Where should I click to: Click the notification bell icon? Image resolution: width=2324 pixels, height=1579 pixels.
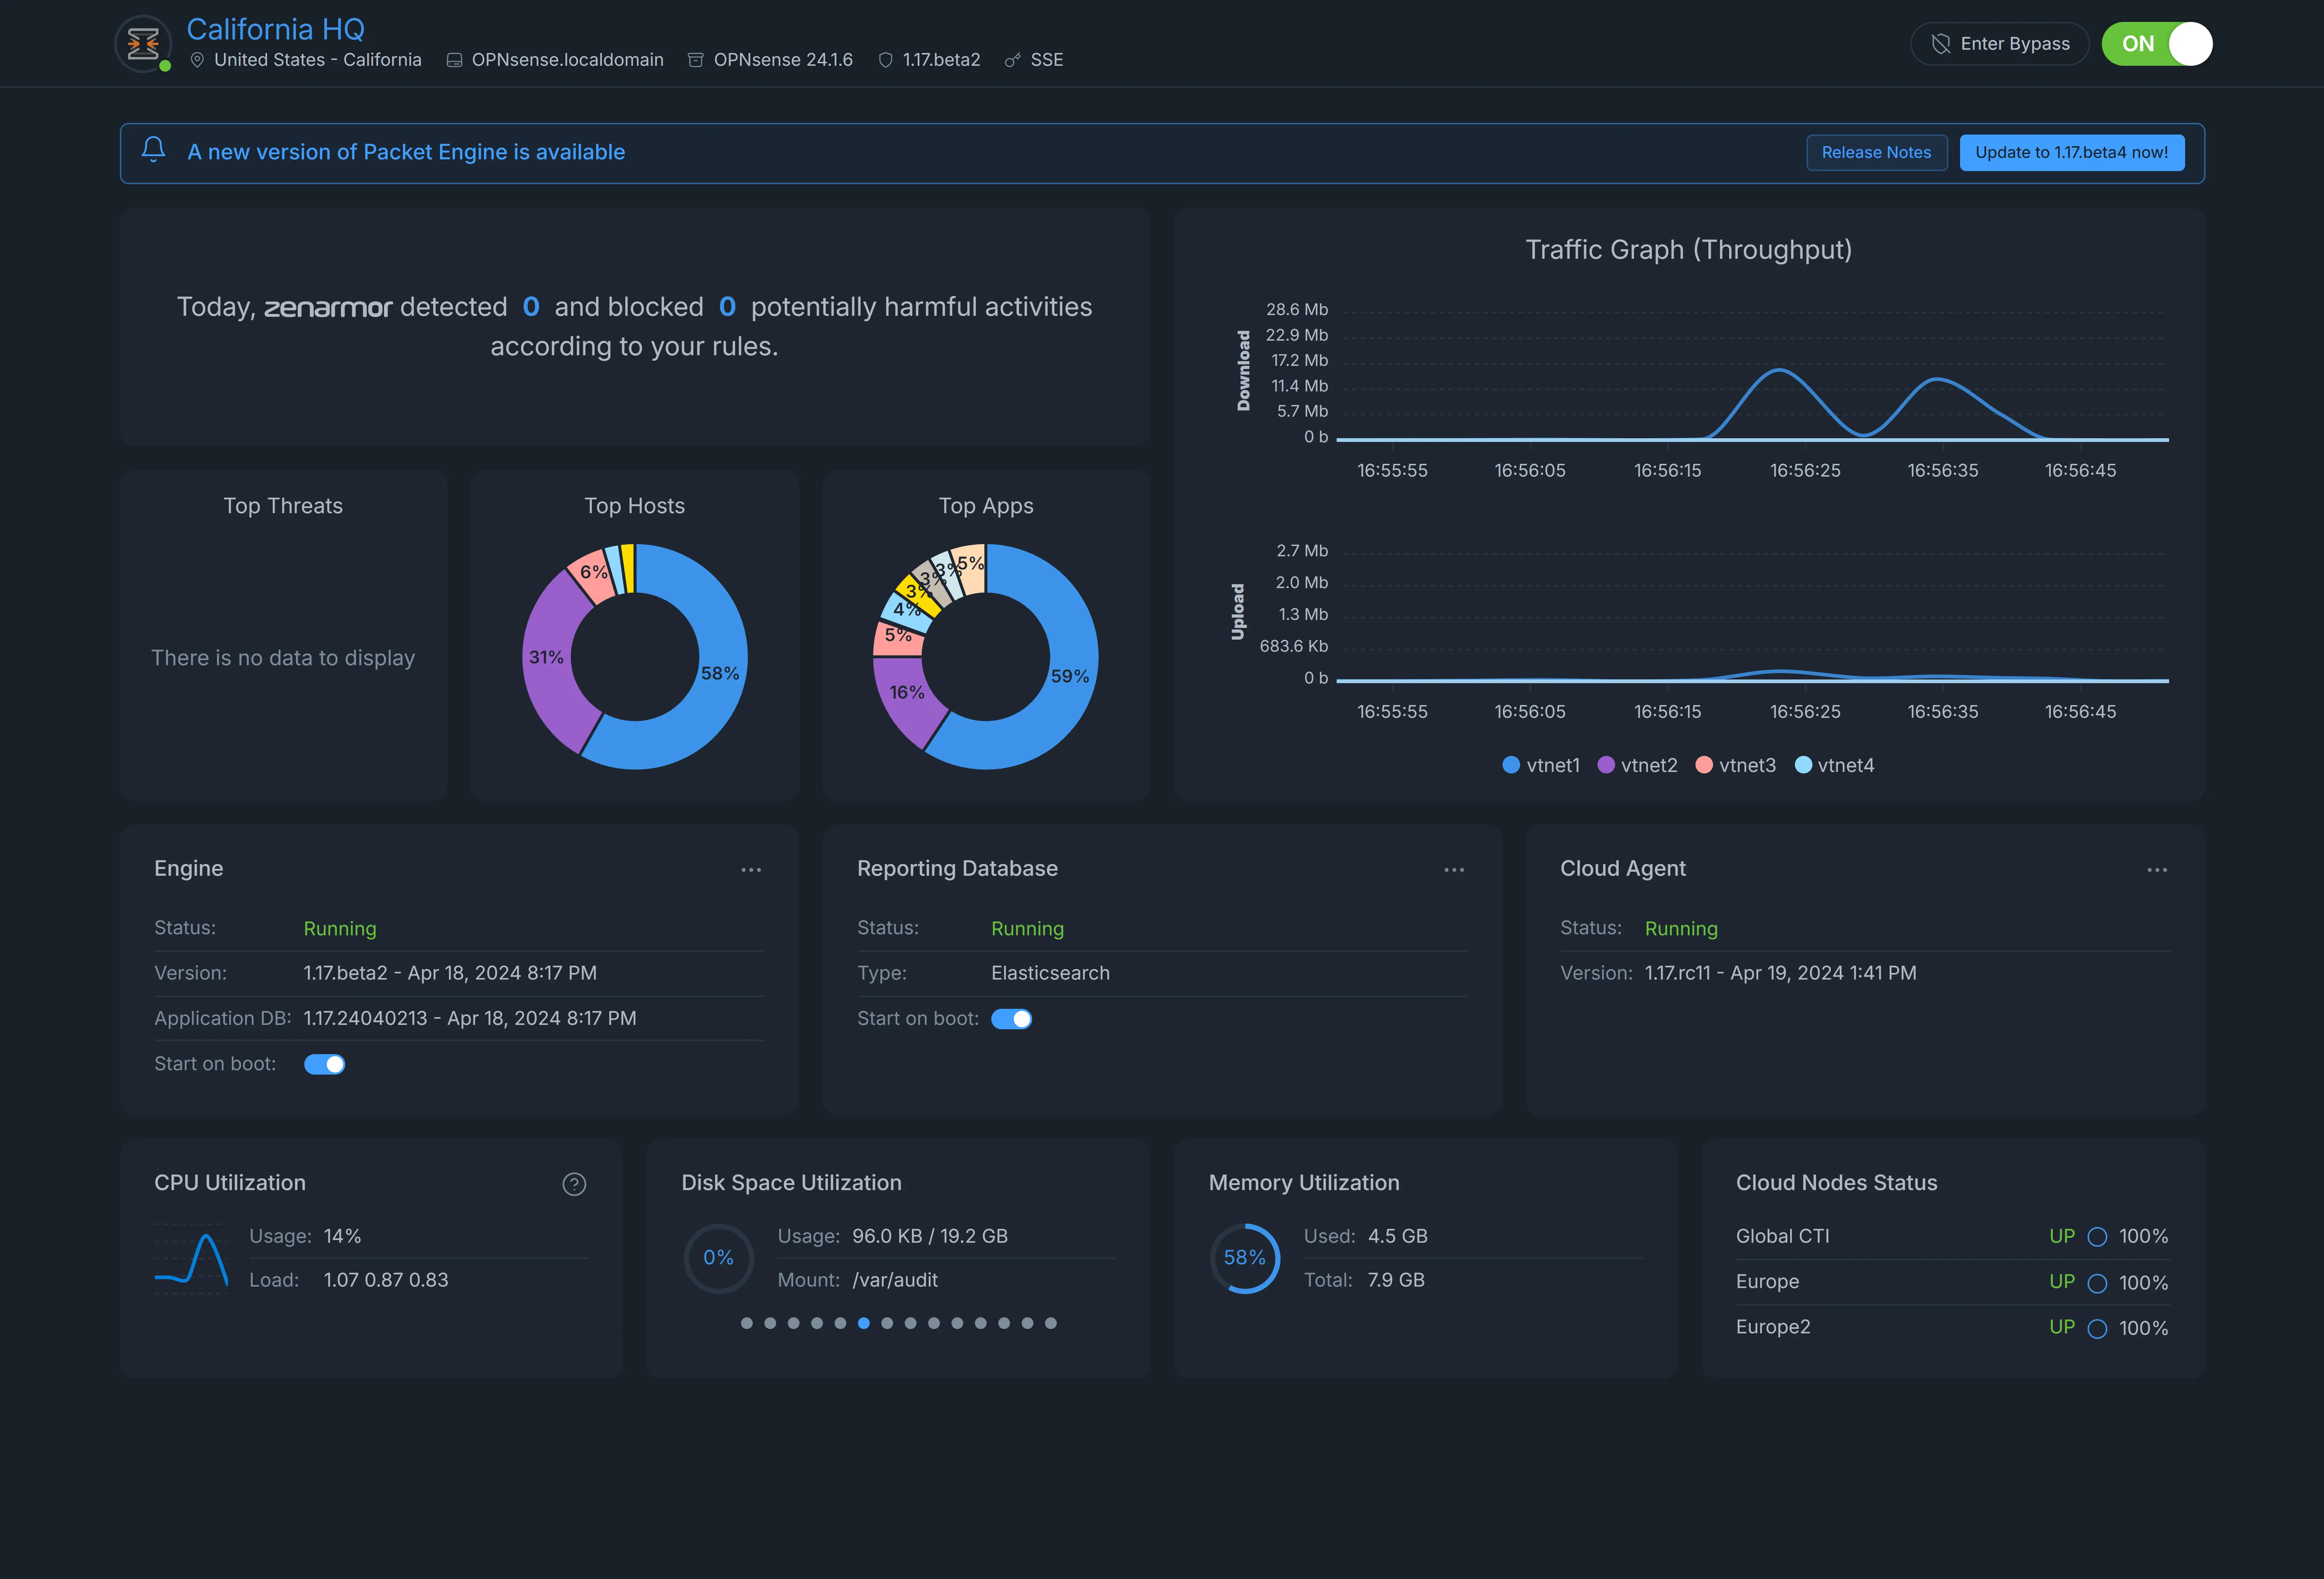point(153,150)
